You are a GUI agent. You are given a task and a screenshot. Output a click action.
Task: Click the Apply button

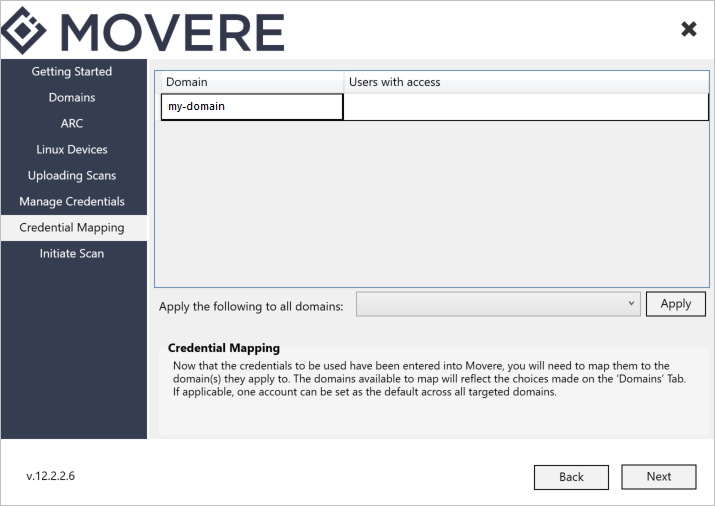[676, 304]
